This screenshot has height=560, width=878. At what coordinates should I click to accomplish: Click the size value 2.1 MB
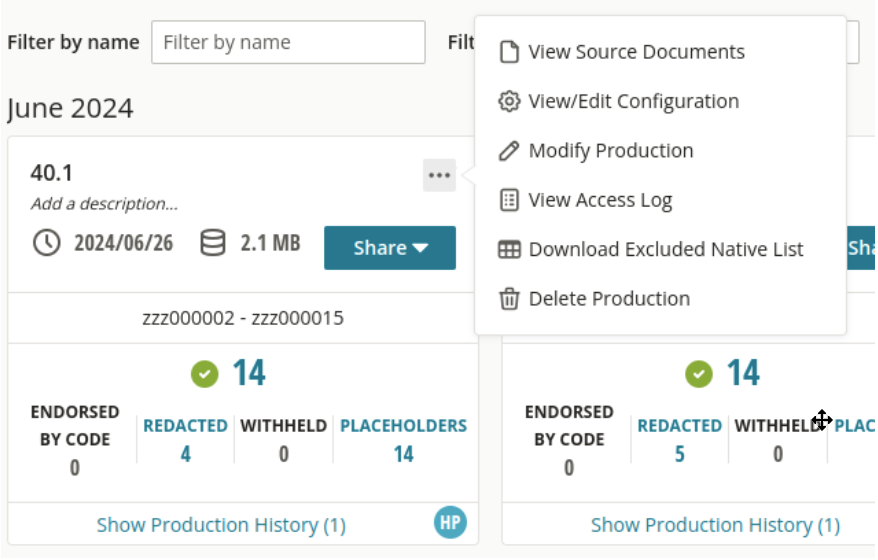pyautogui.click(x=270, y=243)
